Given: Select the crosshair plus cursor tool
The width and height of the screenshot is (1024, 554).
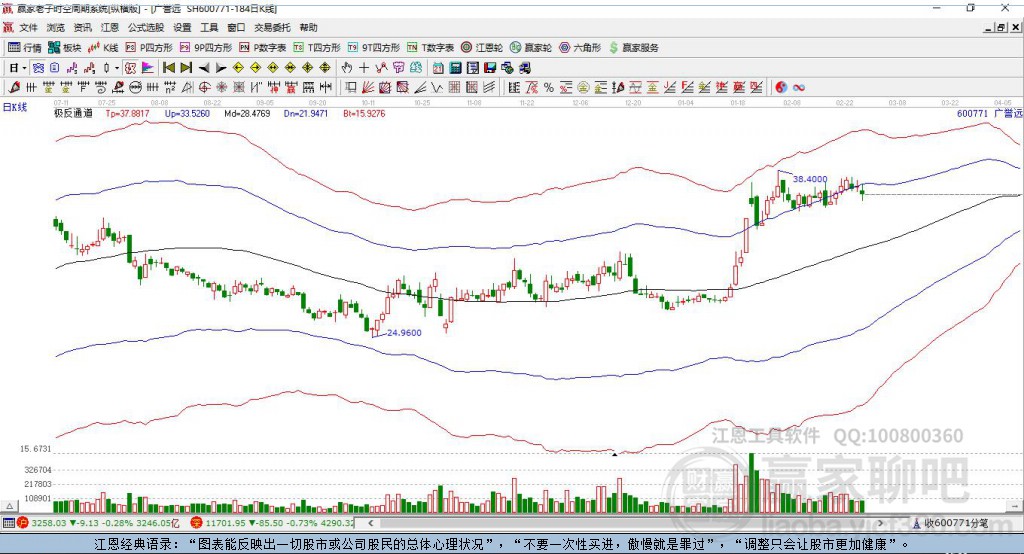Looking at the screenshot, I should (364, 68).
